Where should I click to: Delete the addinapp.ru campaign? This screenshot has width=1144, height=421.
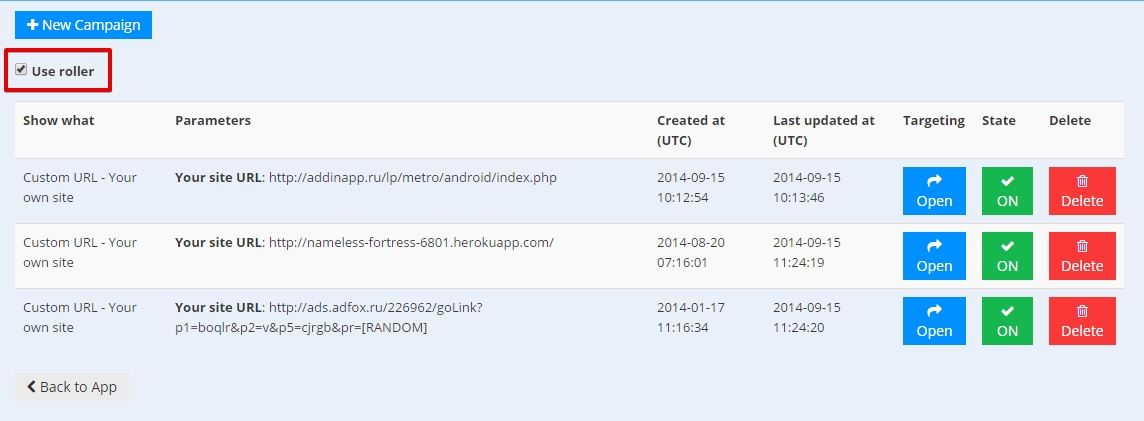[1082, 191]
